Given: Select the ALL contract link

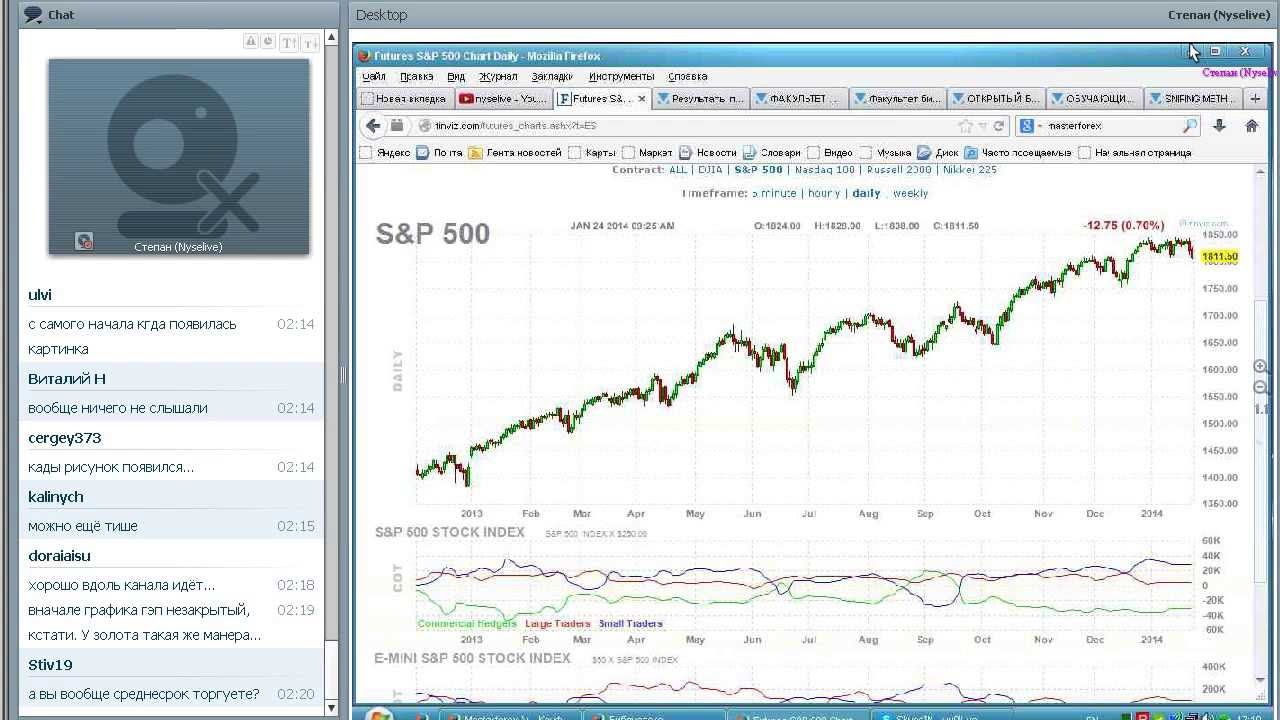Looking at the screenshot, I should click(677, 170).
